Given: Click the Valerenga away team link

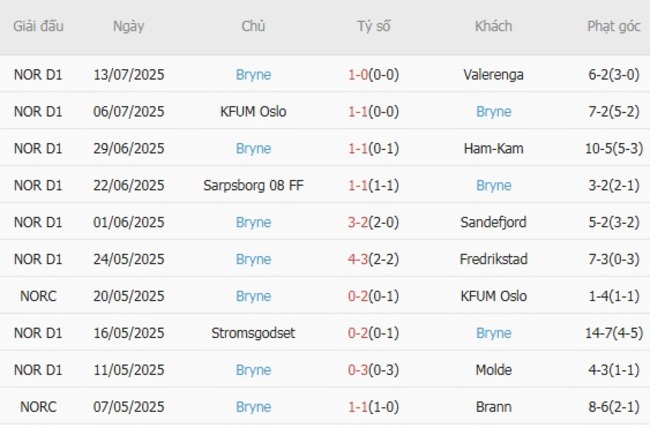Looking at the screenshot, I should pyautogui.click(x=493, y=74).
